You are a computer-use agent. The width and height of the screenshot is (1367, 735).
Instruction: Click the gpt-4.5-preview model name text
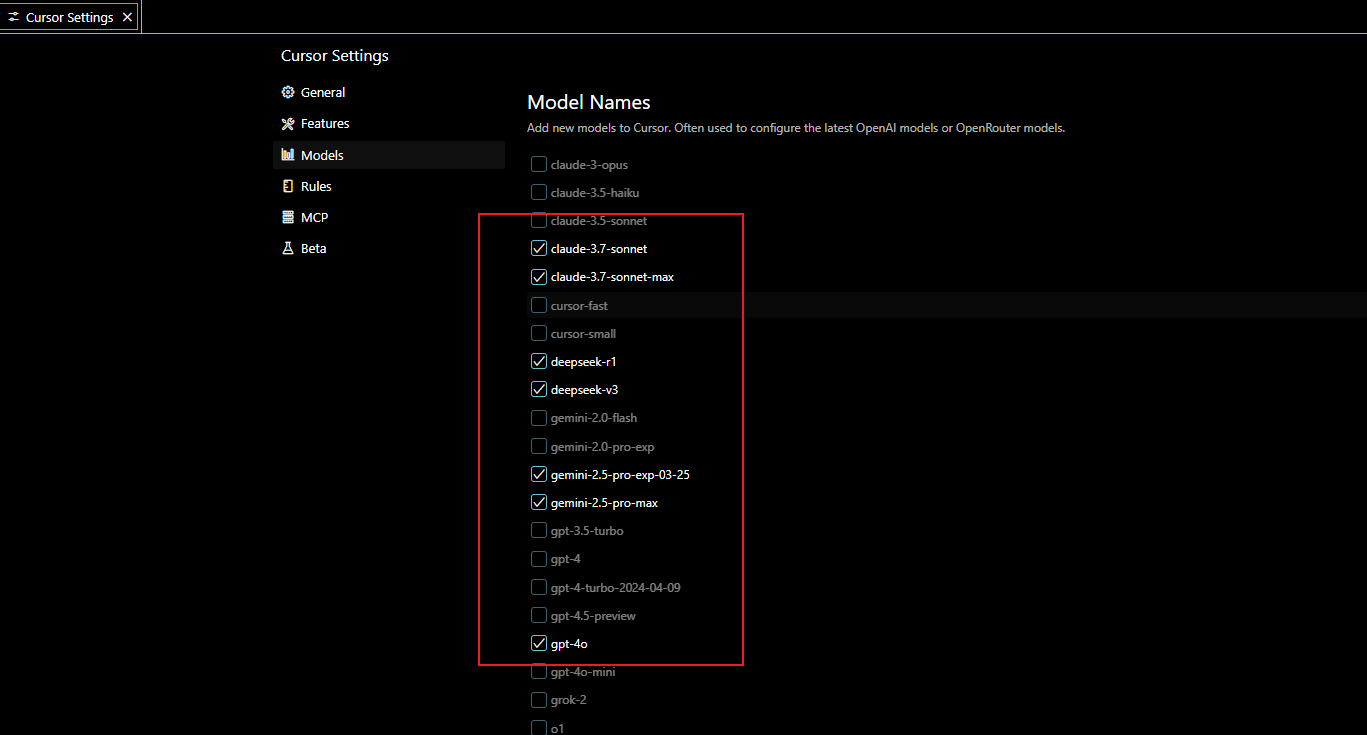coord(593,615)
